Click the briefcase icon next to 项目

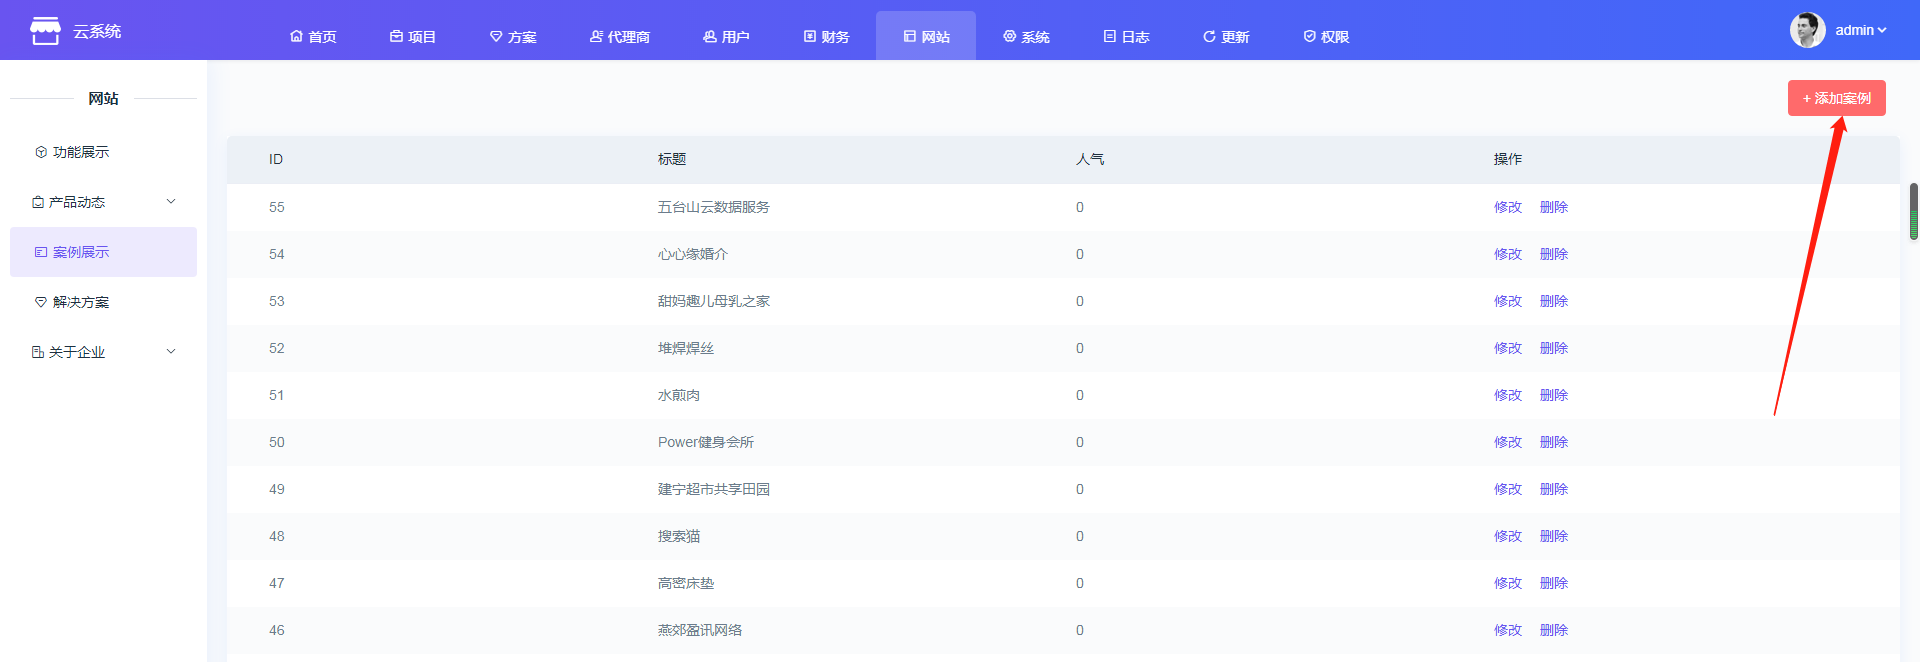click(x=396, y=36)
